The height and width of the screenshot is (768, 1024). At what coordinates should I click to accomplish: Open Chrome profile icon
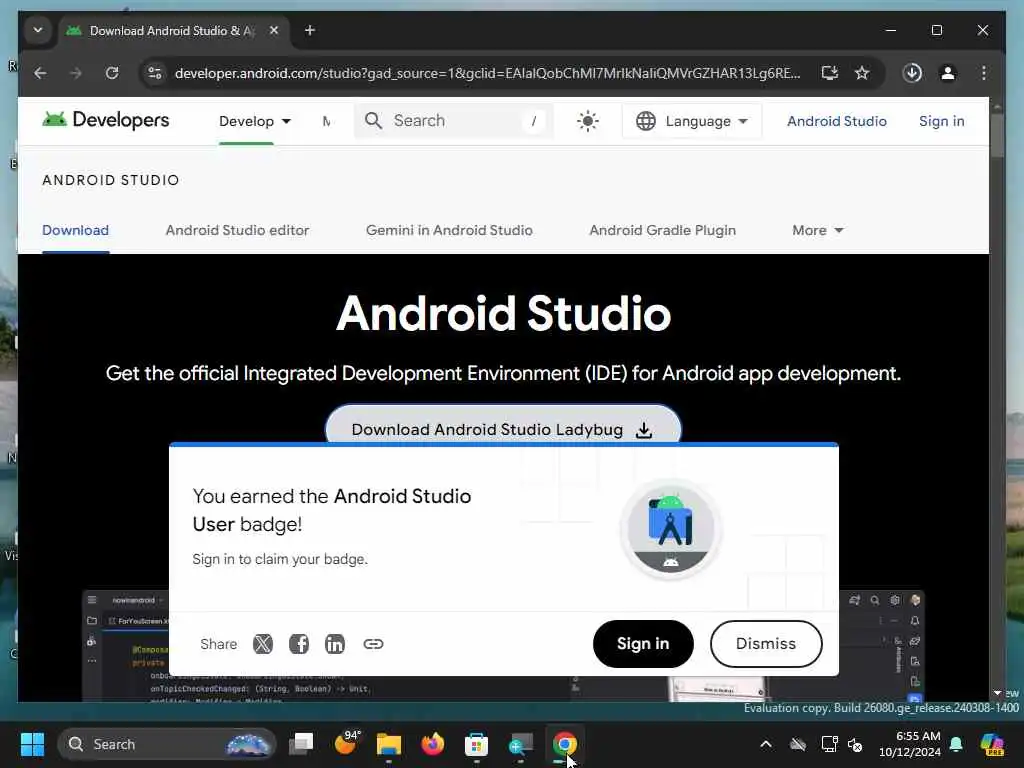coord(948,72)
